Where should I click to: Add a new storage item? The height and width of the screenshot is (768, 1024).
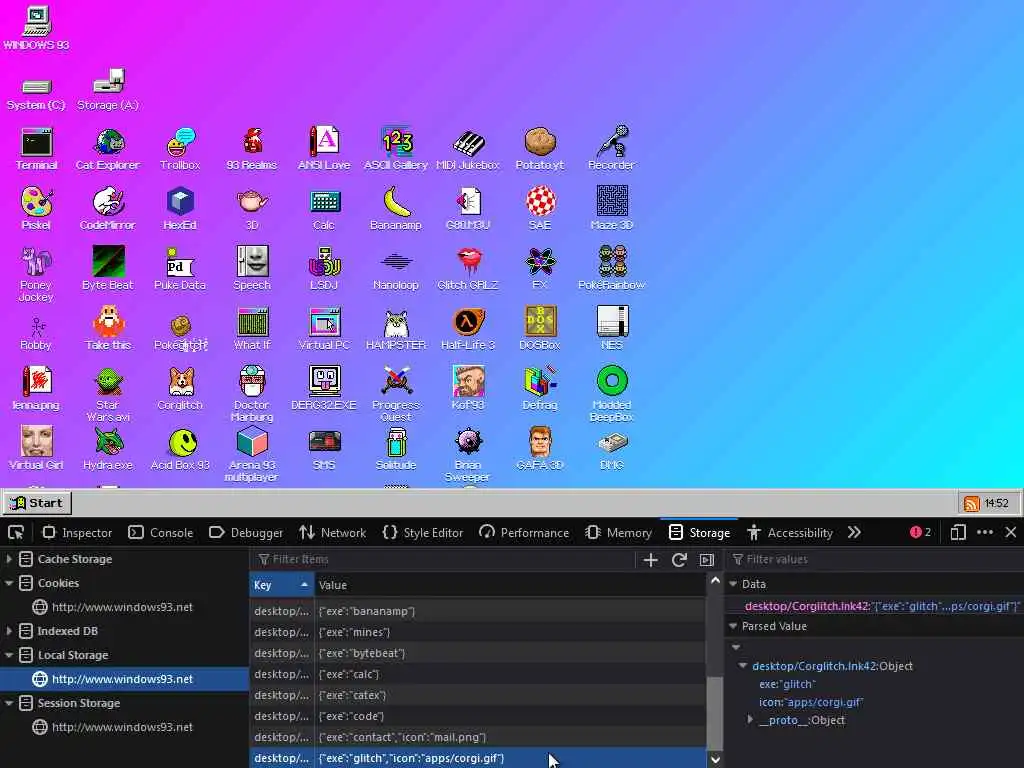click(650, 560)
